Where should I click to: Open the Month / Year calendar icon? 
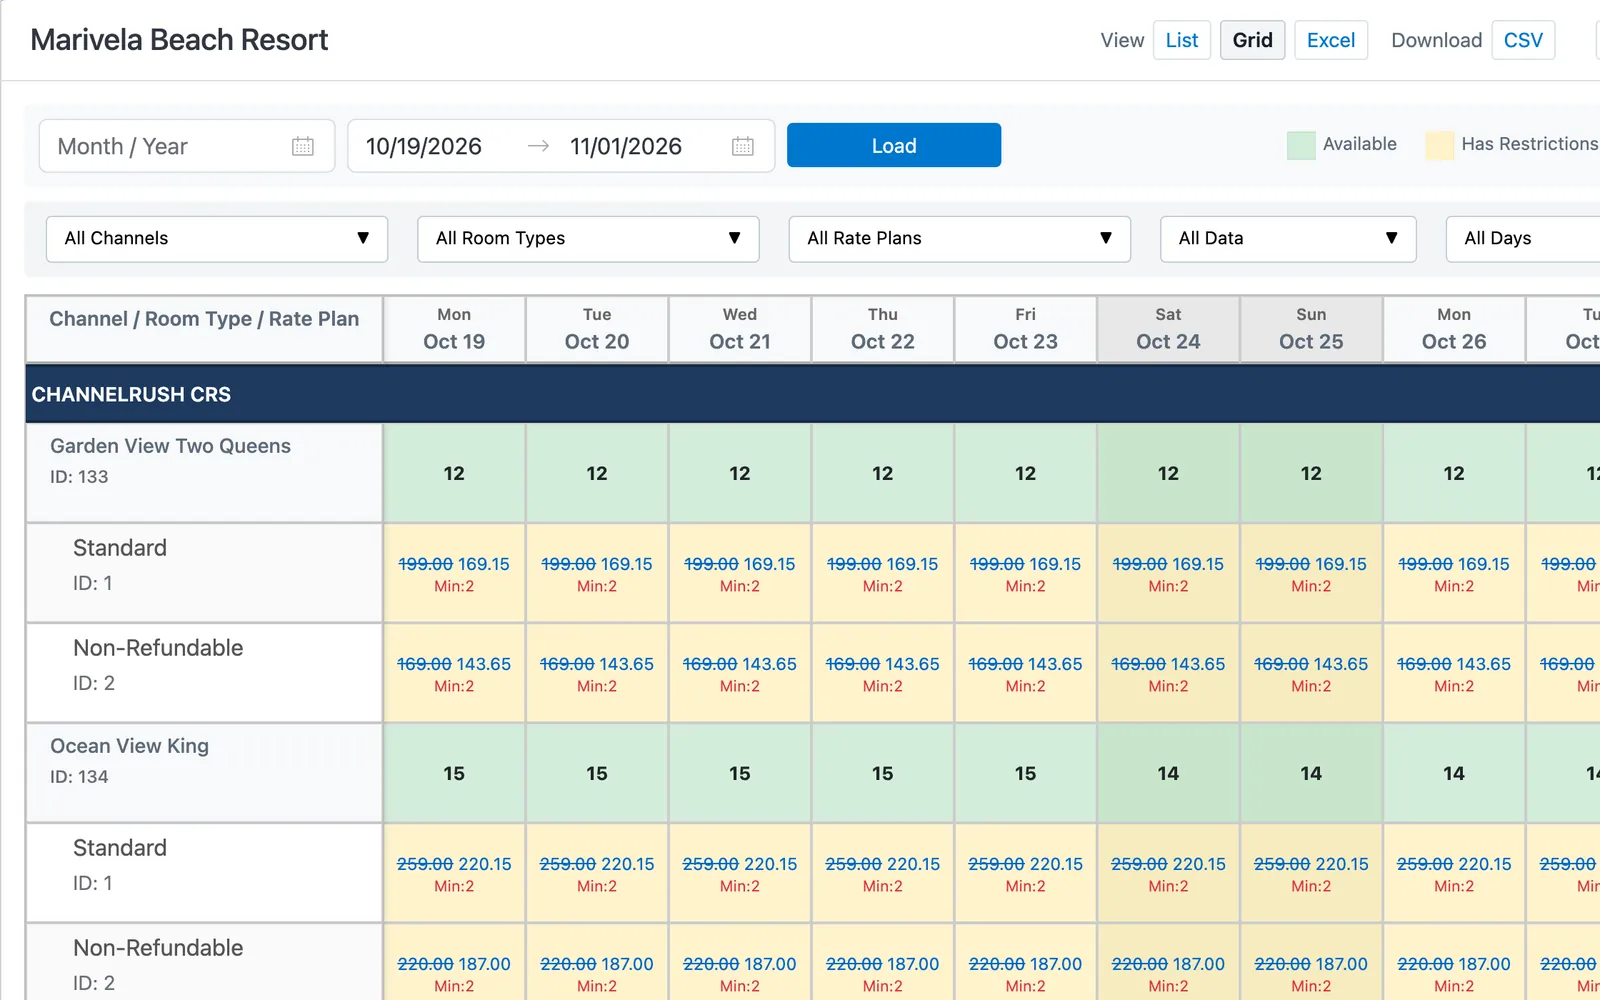[303, 146]
